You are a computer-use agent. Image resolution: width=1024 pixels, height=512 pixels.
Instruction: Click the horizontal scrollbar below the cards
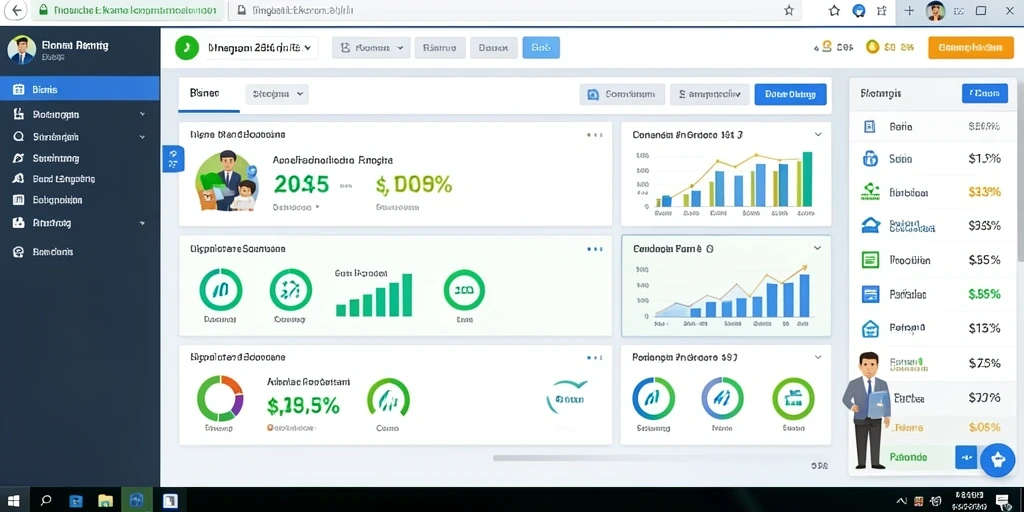(662, 458)
